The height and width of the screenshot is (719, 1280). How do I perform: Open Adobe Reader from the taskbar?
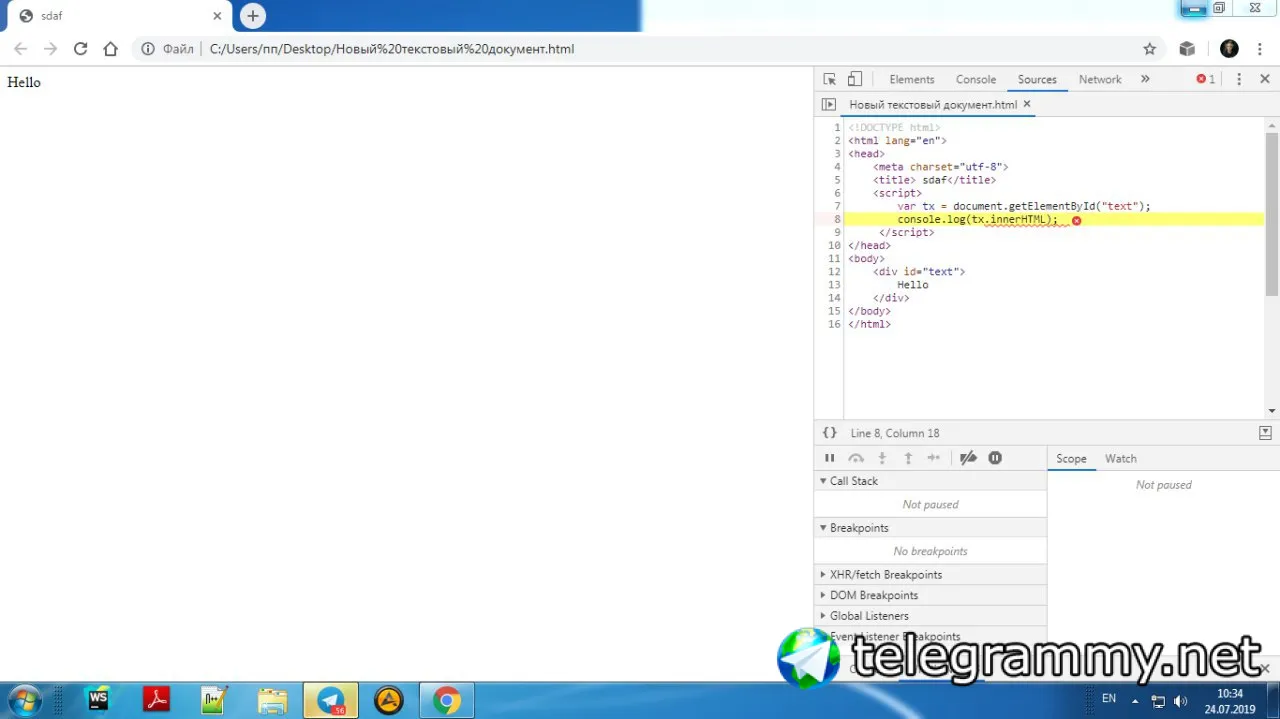pos(156,700)
